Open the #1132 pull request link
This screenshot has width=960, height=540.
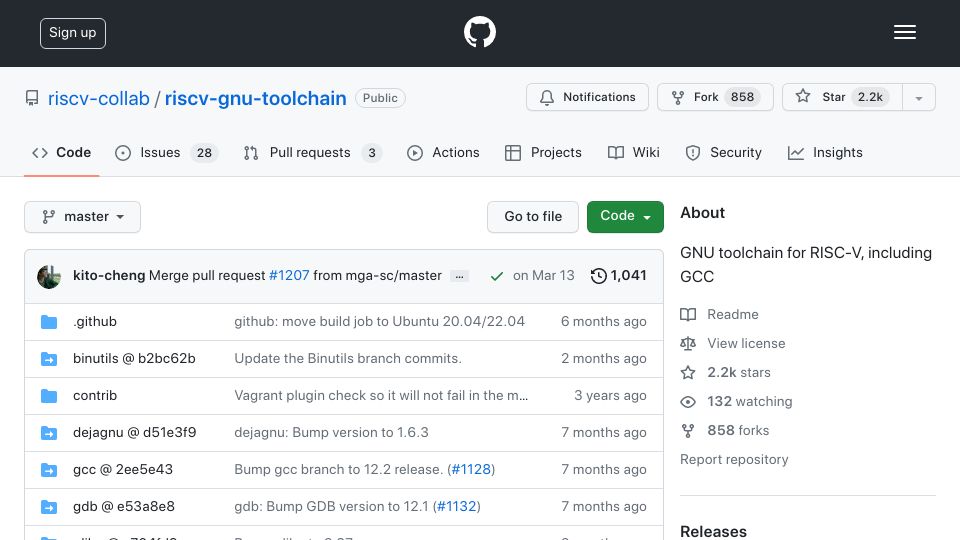coord(457,506)
